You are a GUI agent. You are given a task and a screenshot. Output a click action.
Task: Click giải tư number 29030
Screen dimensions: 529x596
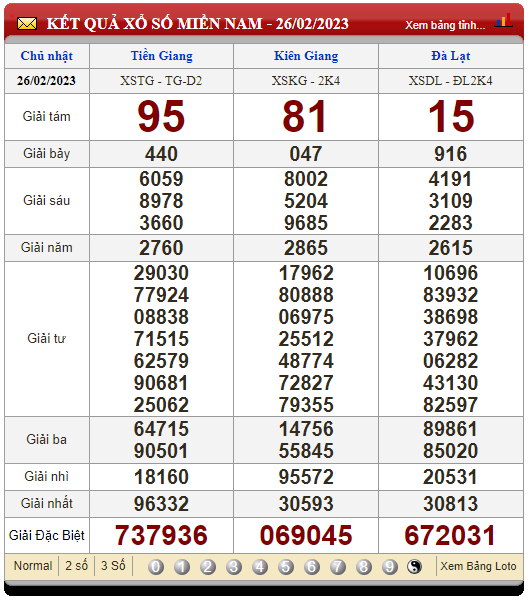click(161, 273)
